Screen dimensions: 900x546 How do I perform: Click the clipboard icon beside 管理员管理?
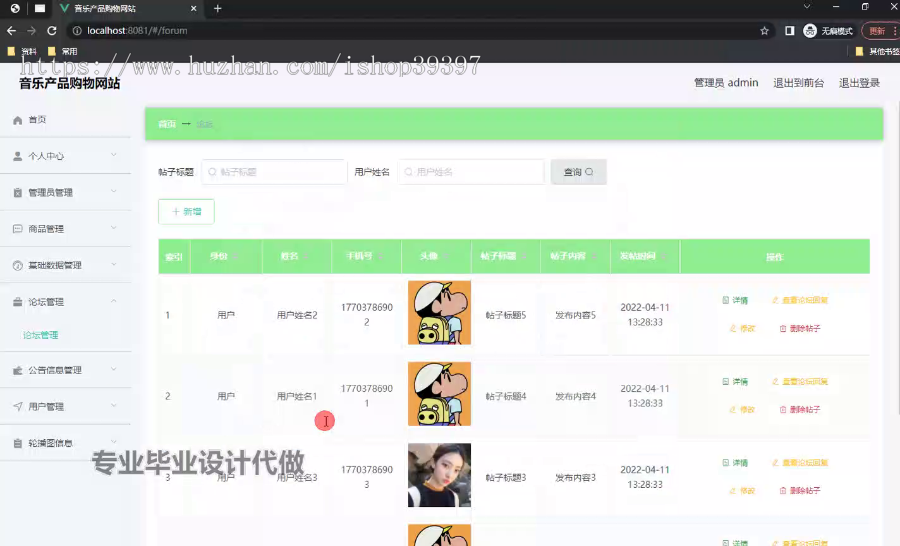pyautogui.click(x=18, y=192)
